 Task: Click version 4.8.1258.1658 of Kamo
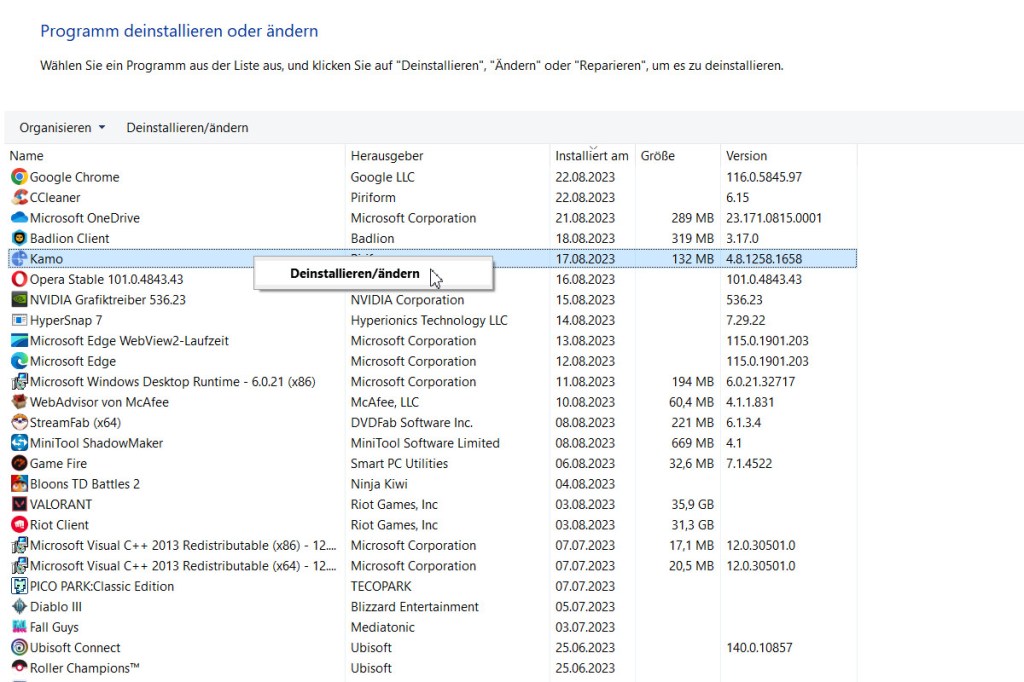[x=764, y=259]
